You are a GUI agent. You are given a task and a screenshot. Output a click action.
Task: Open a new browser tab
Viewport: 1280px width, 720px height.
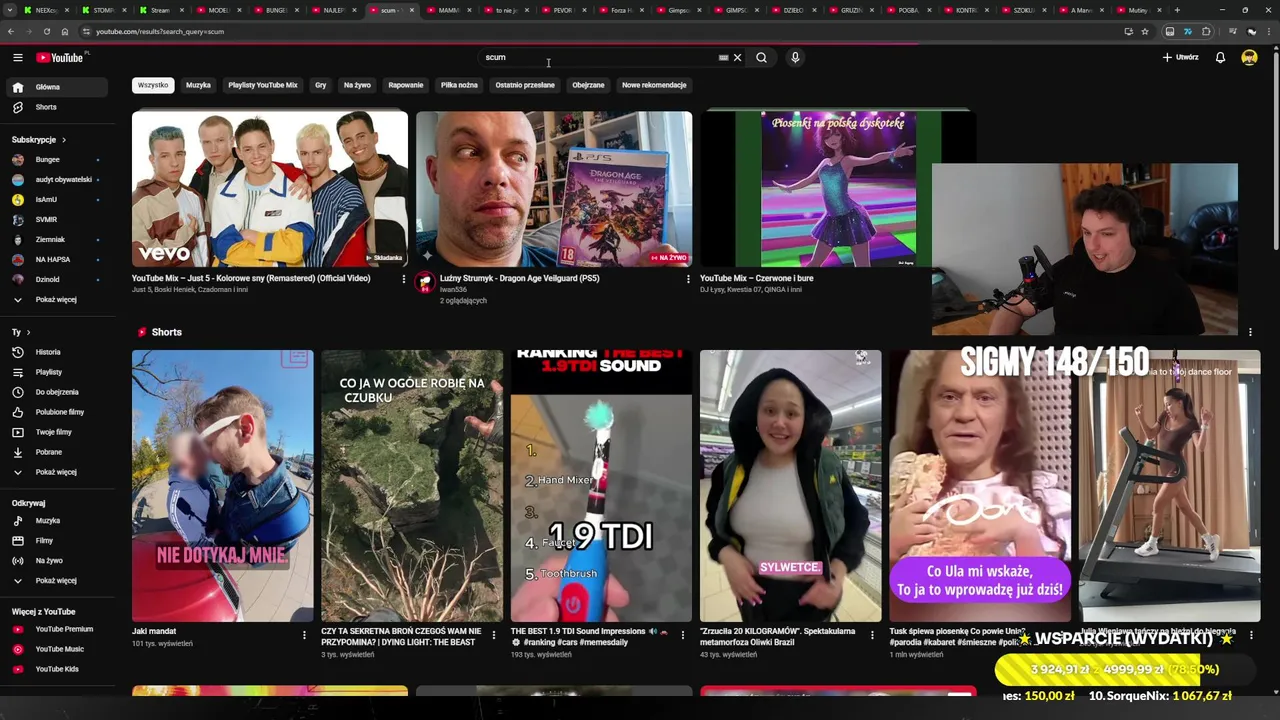[1177, 10]
